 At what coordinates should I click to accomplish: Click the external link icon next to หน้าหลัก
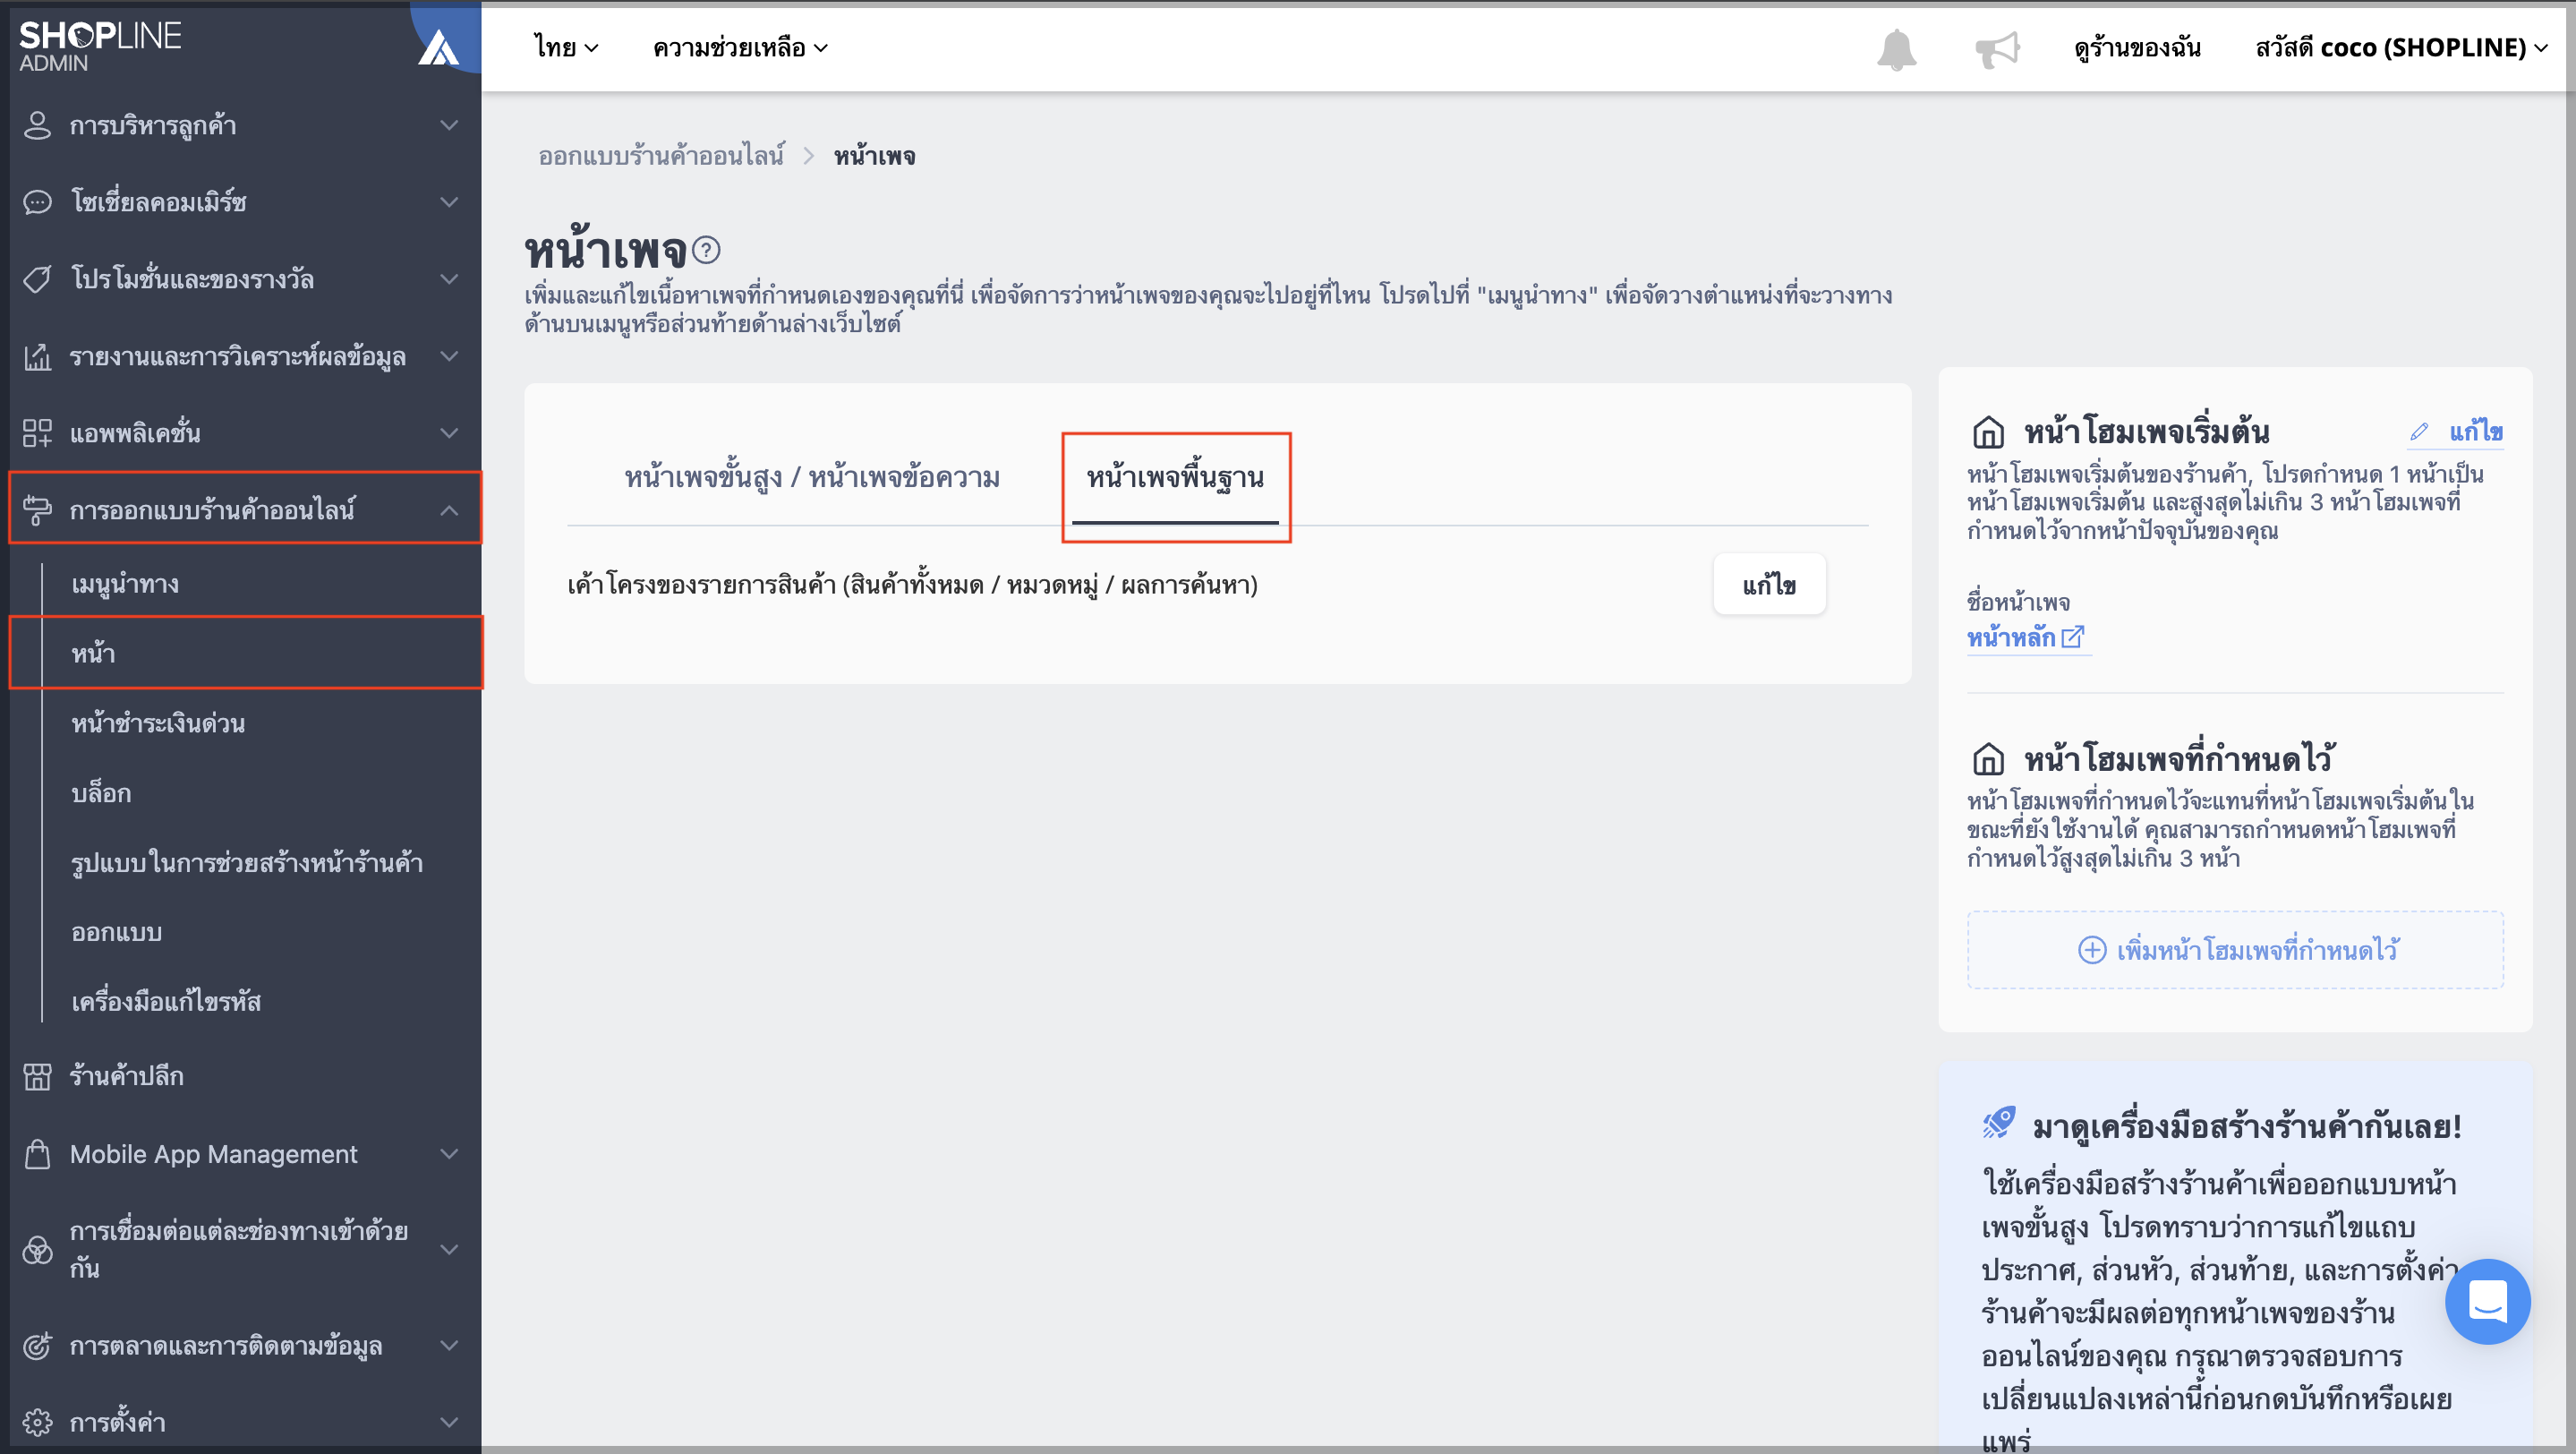[2073, 637]
